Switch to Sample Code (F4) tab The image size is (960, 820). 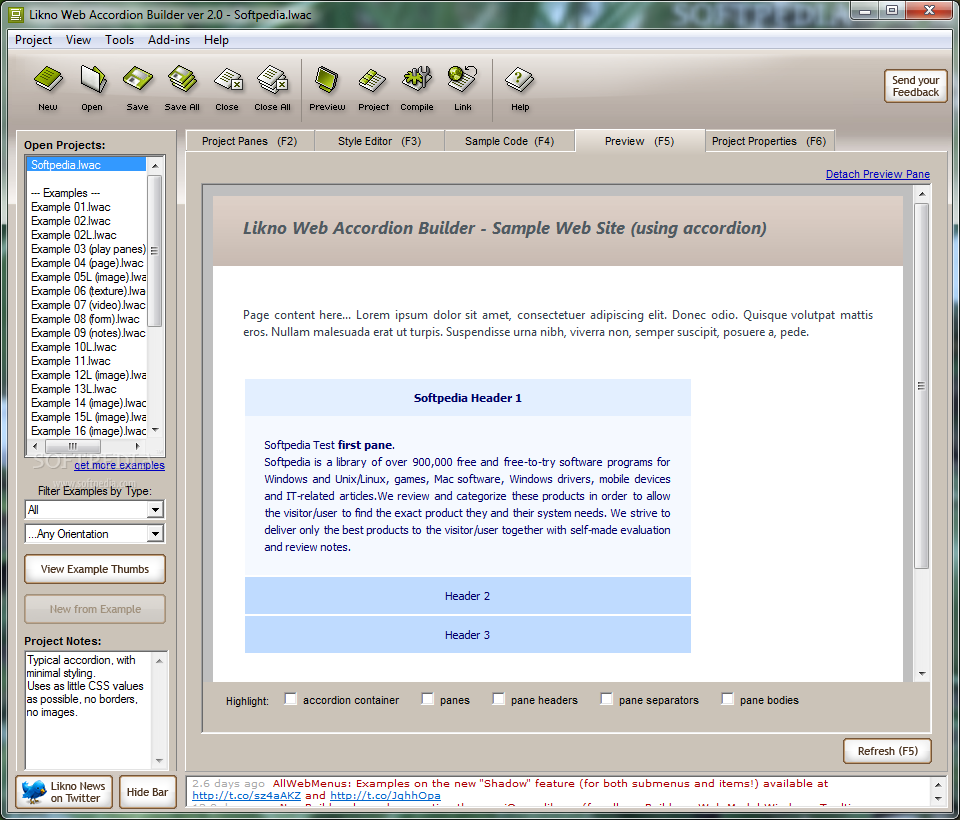(x=509, y=141)
